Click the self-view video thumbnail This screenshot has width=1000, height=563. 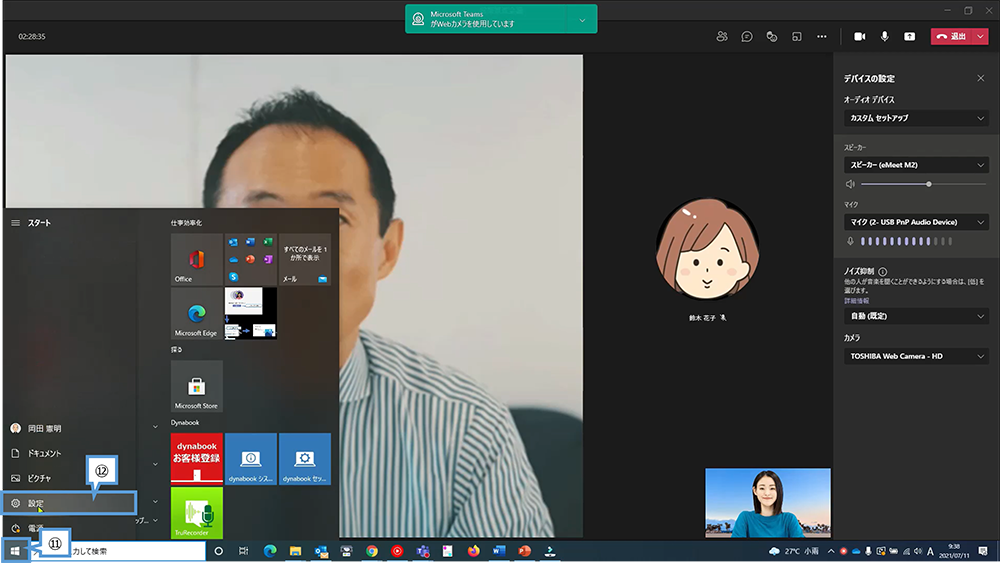coord(768,503)
